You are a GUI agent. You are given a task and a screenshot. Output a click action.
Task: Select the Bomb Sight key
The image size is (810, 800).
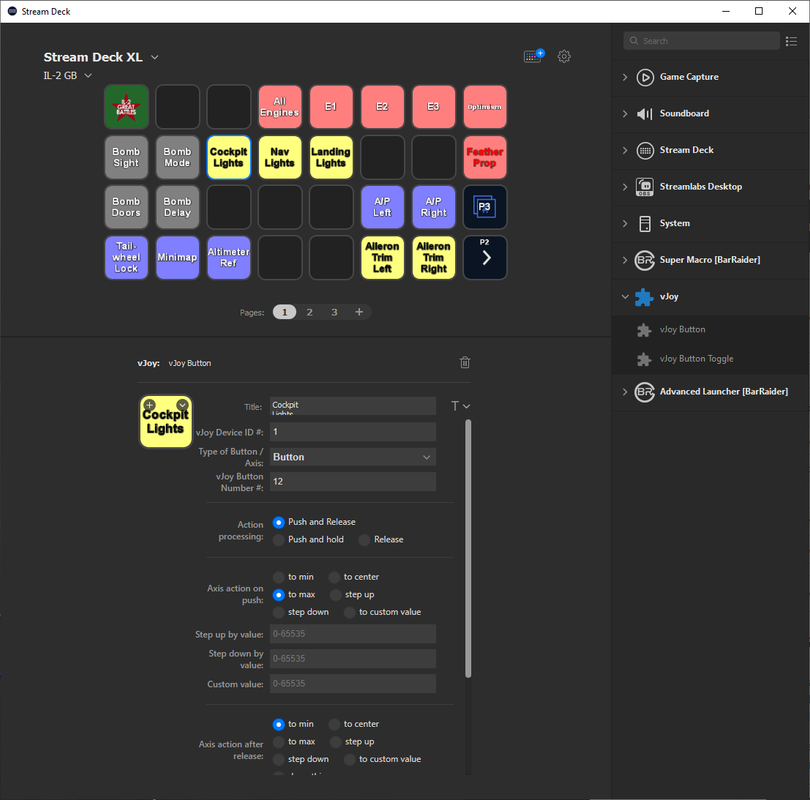pyautogui.click(x=126, y=157)
